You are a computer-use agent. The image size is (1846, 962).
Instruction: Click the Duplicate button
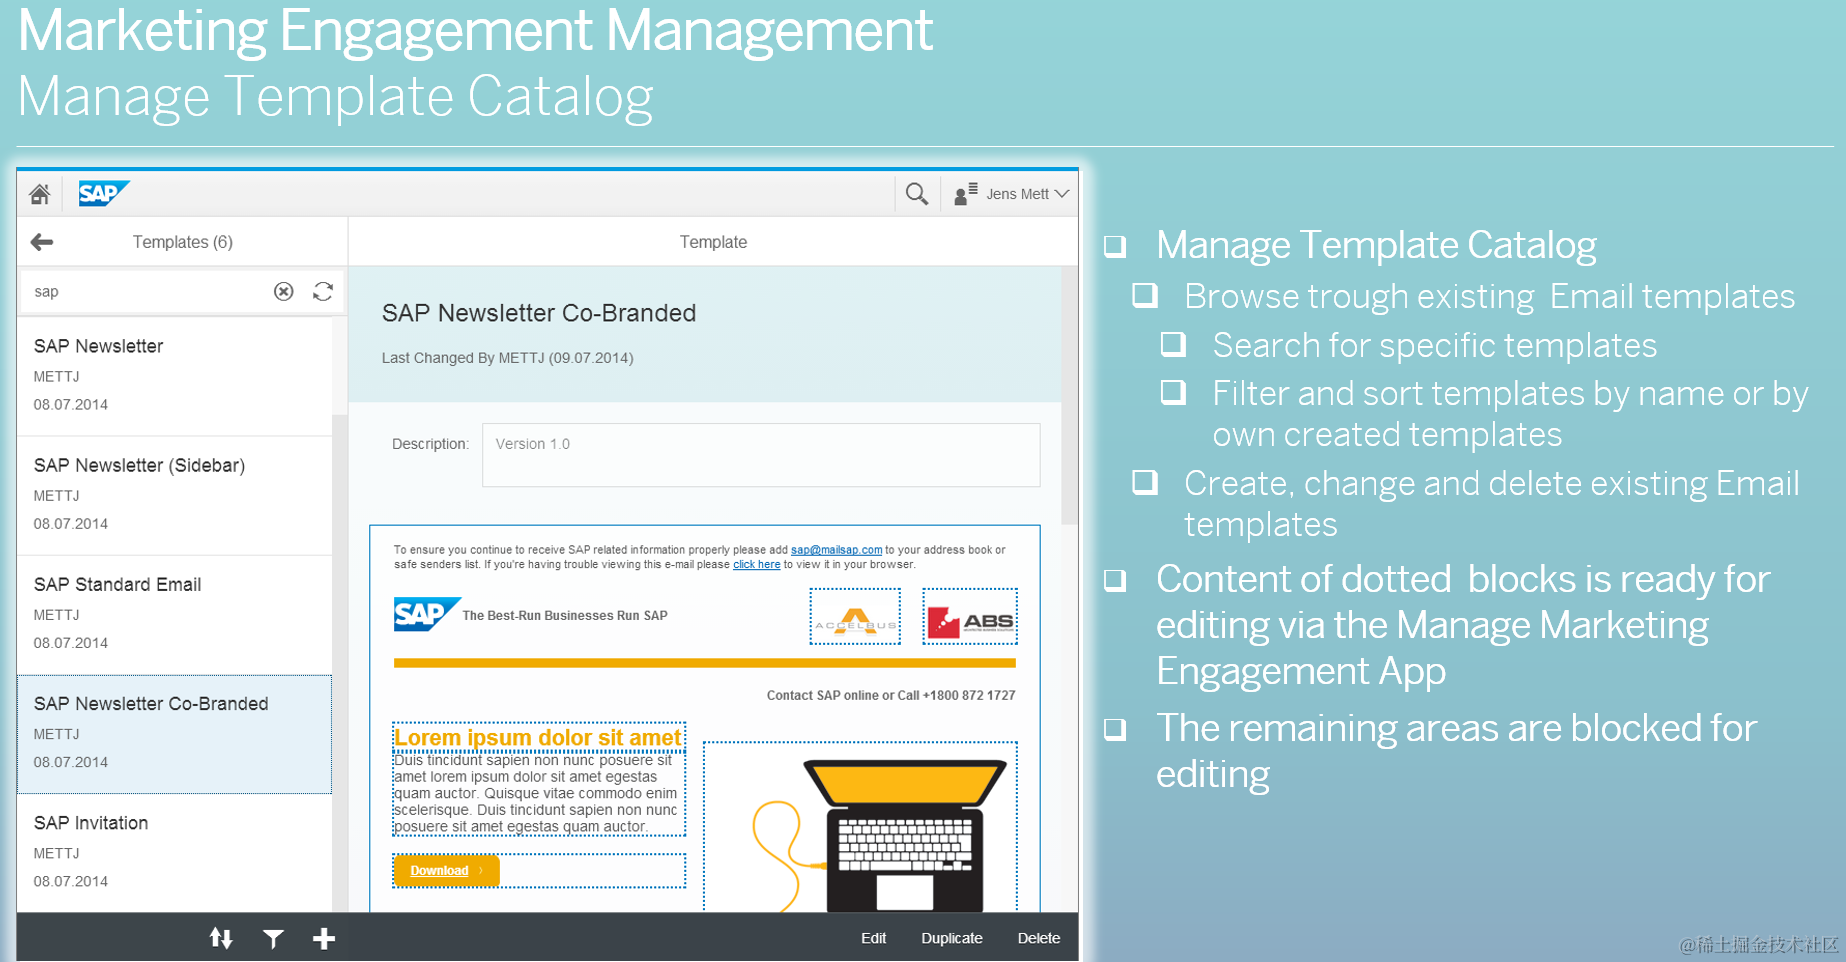click(x=952, y=938)
